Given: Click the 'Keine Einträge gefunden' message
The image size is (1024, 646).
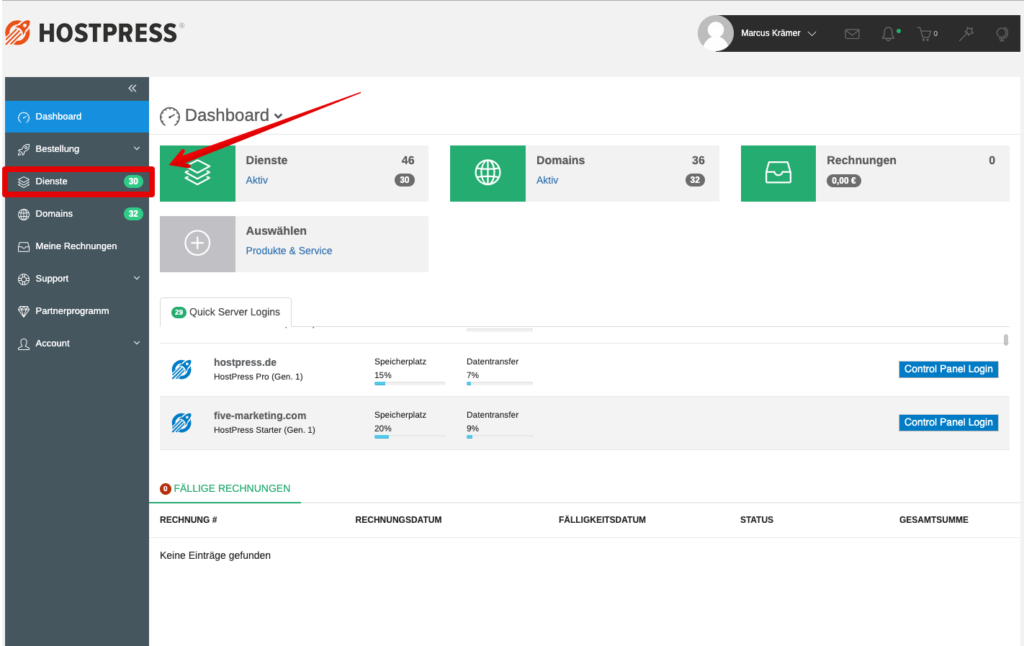Looking at the screenshot, I should pyautogui.click(x=215, y=556).
